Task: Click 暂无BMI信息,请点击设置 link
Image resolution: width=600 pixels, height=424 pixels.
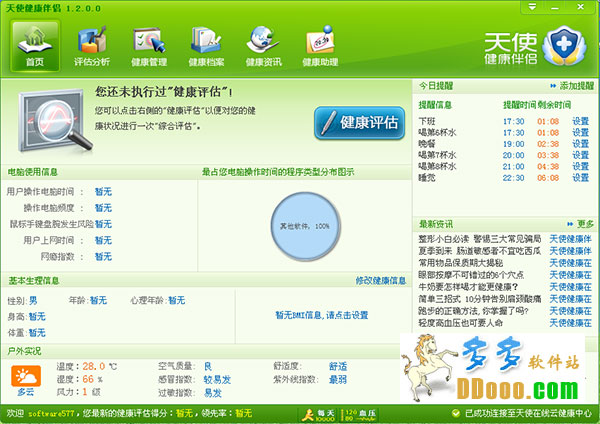Action: (x=322, y=315)
